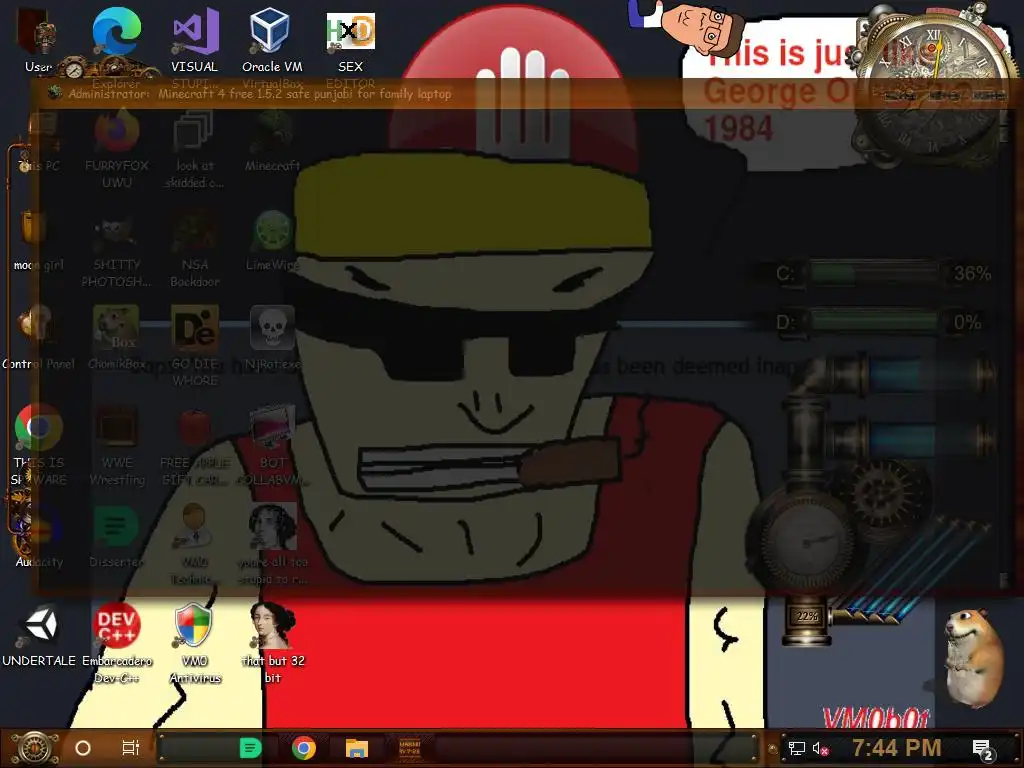This screenshot has width=1024, height=768.
Task: Open the 'you're all too stupid' icon
Action: point(272,545)
